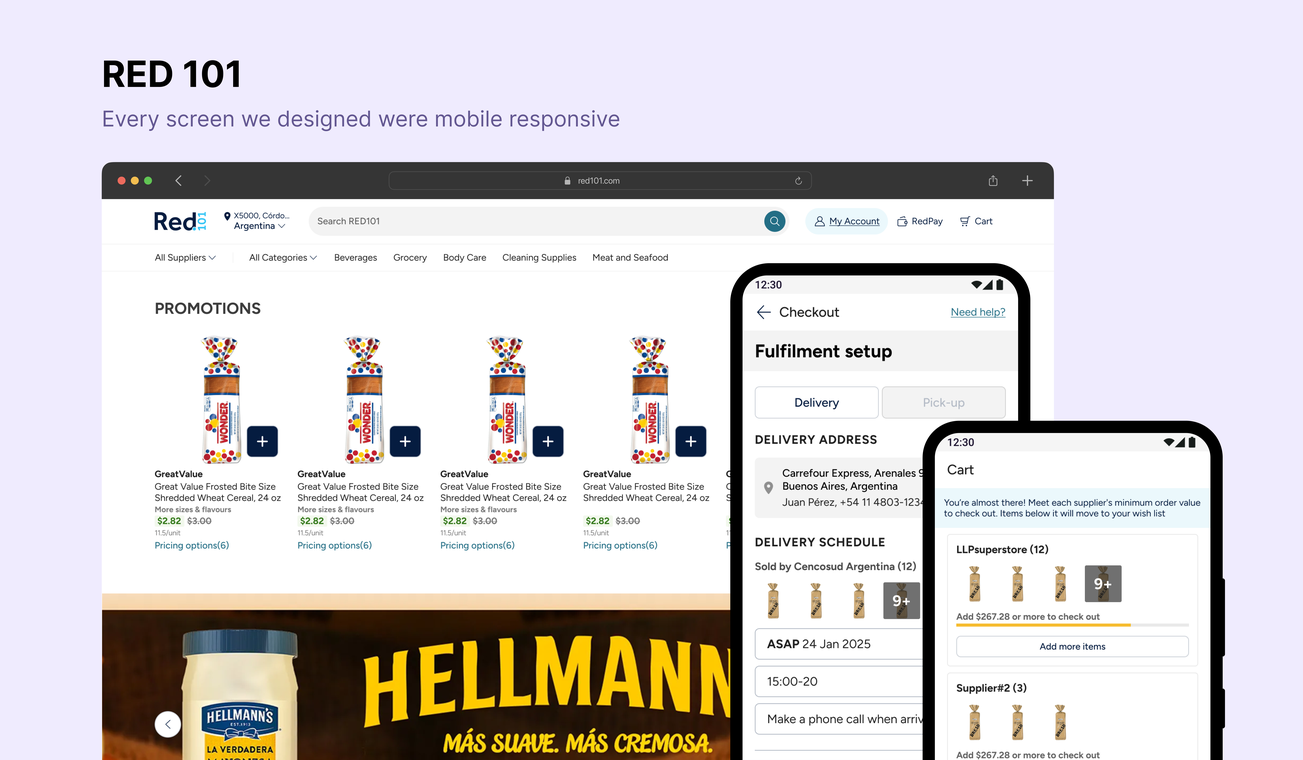Screen dimensions: 1303x760
Task: Click the 9+ tile under LLPsuperstore
Action: tap(1103, 584)
